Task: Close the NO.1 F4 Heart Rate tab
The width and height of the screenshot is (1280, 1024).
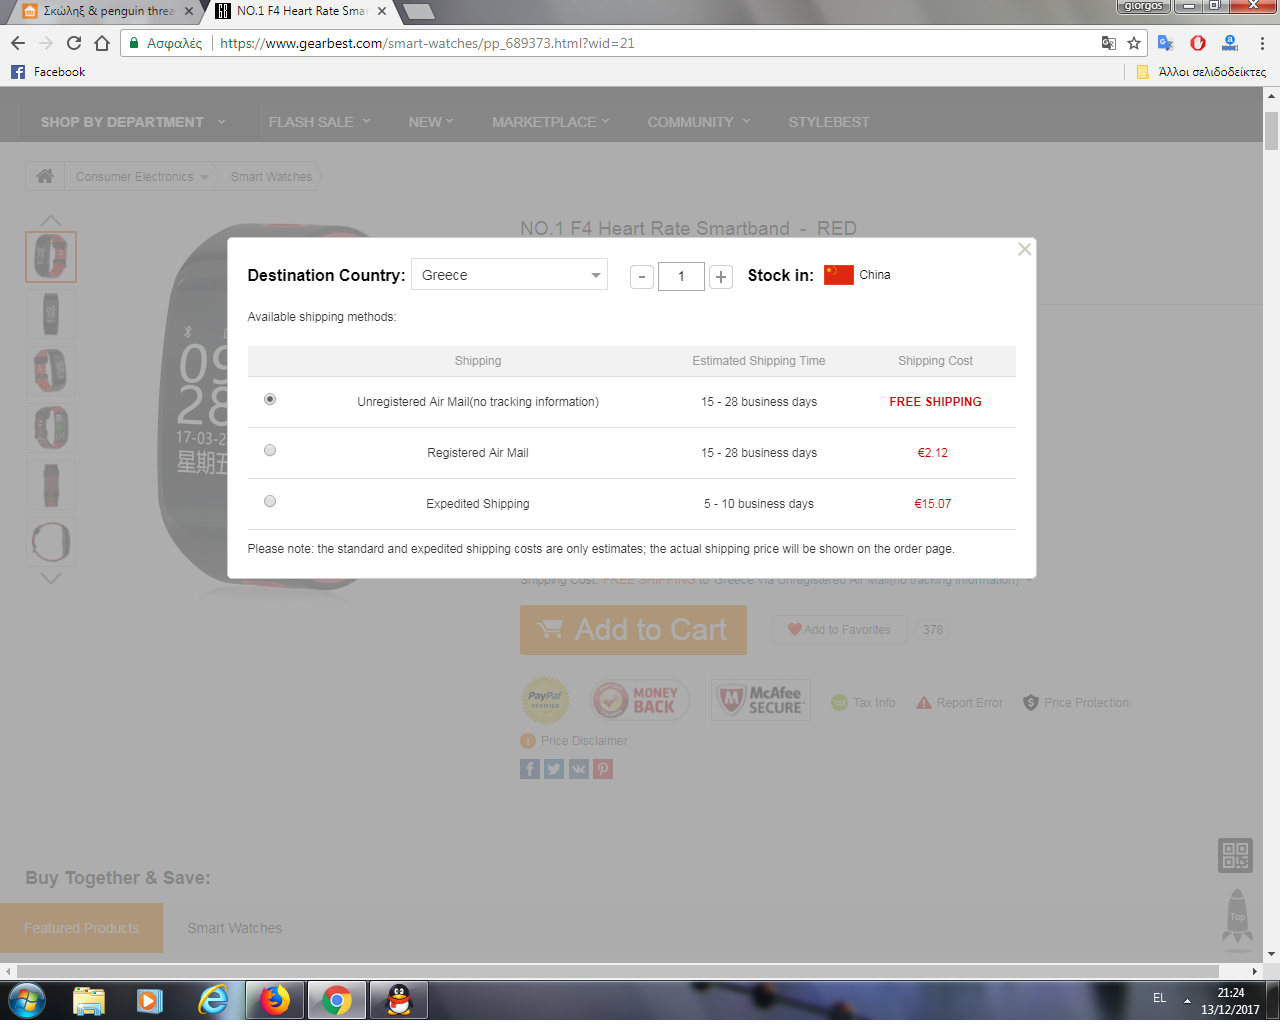Action: point(382,12)
